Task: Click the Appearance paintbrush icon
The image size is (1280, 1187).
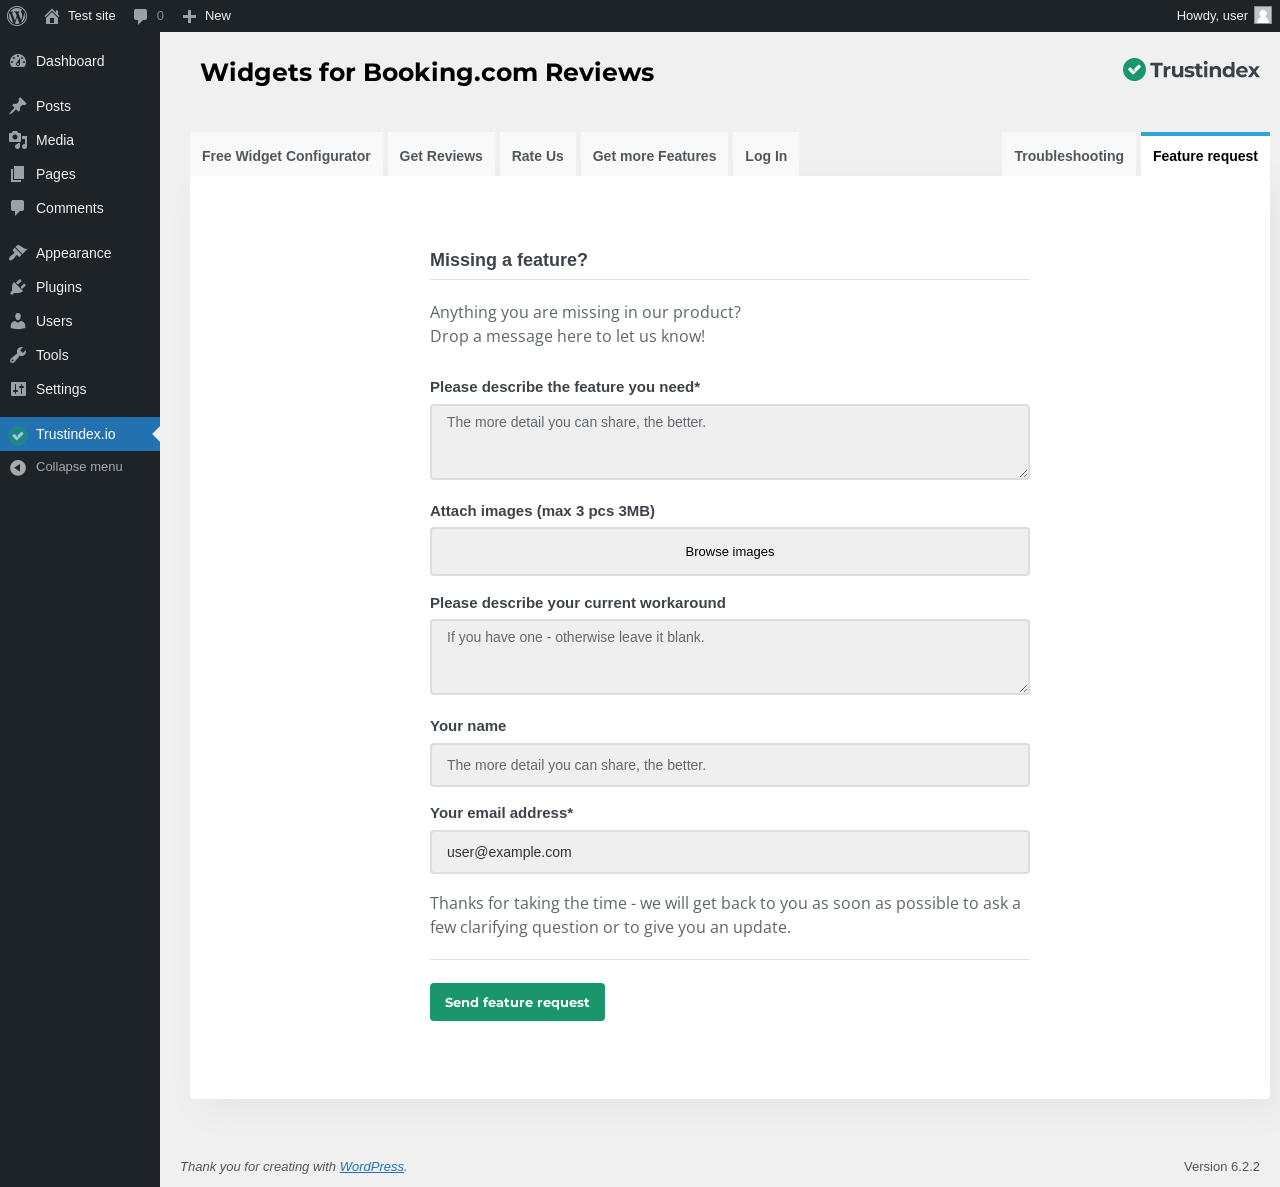Action: click(18, 253)
